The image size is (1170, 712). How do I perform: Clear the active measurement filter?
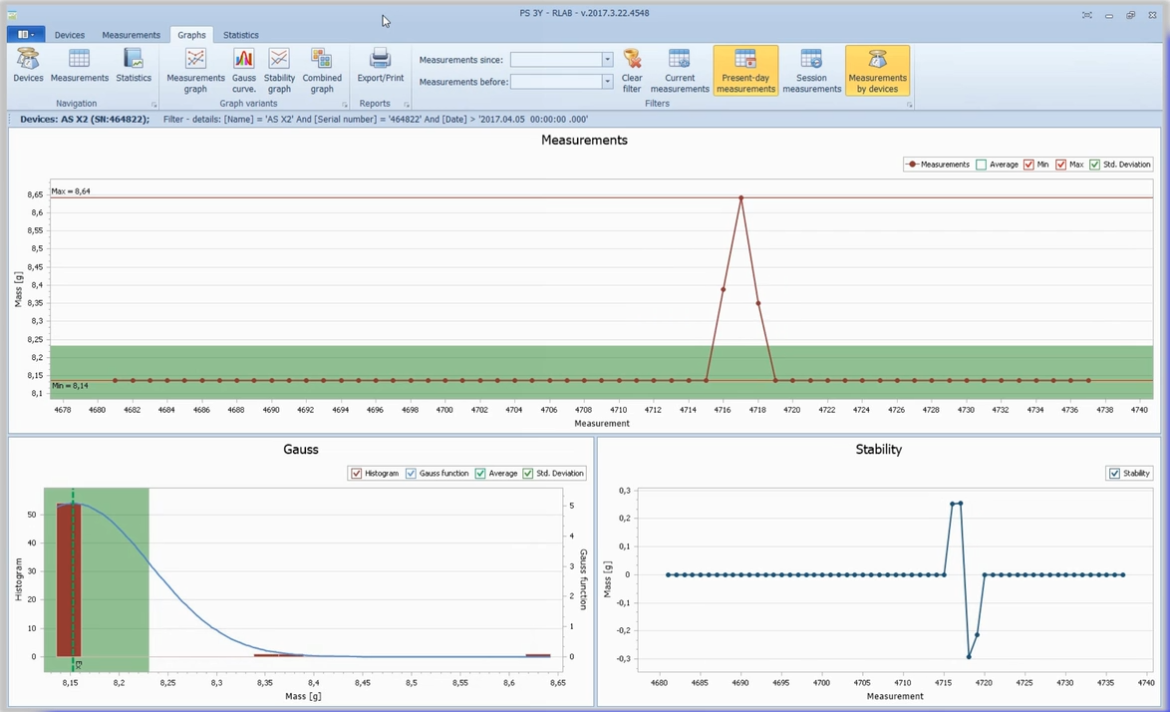click(632, 68)
